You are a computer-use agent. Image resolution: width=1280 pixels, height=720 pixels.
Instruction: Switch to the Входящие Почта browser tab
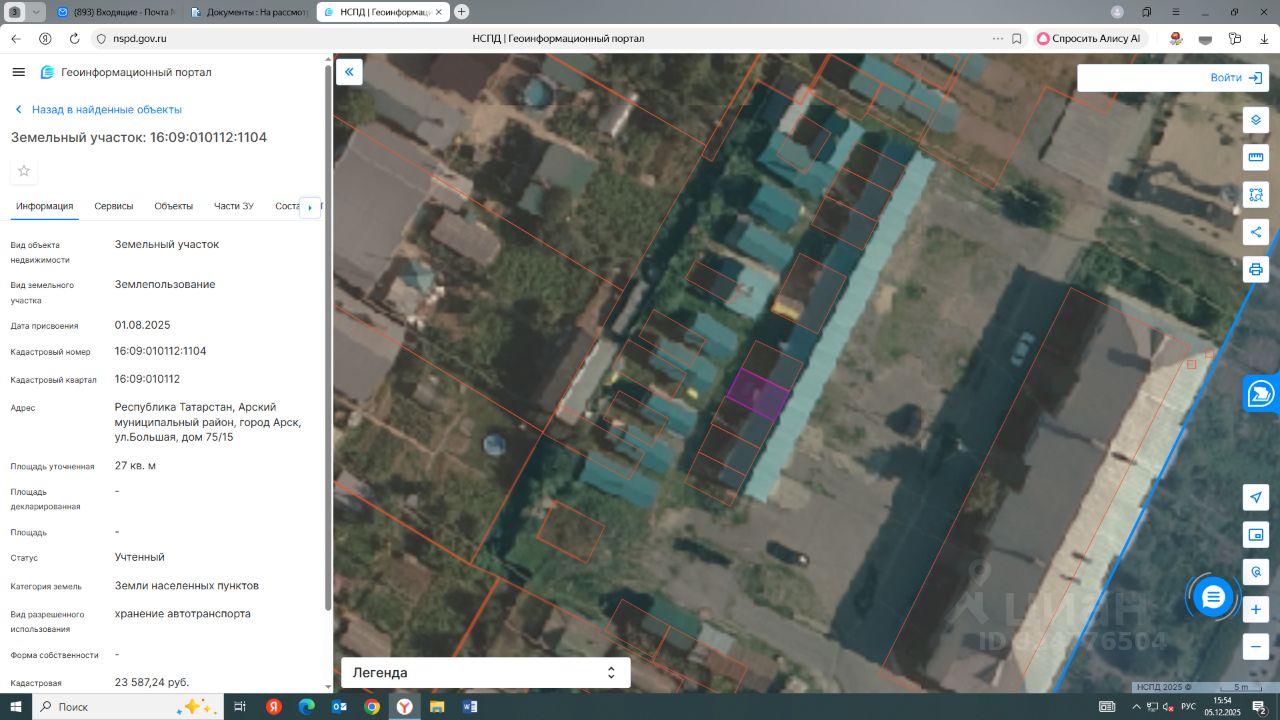(116, 12)
